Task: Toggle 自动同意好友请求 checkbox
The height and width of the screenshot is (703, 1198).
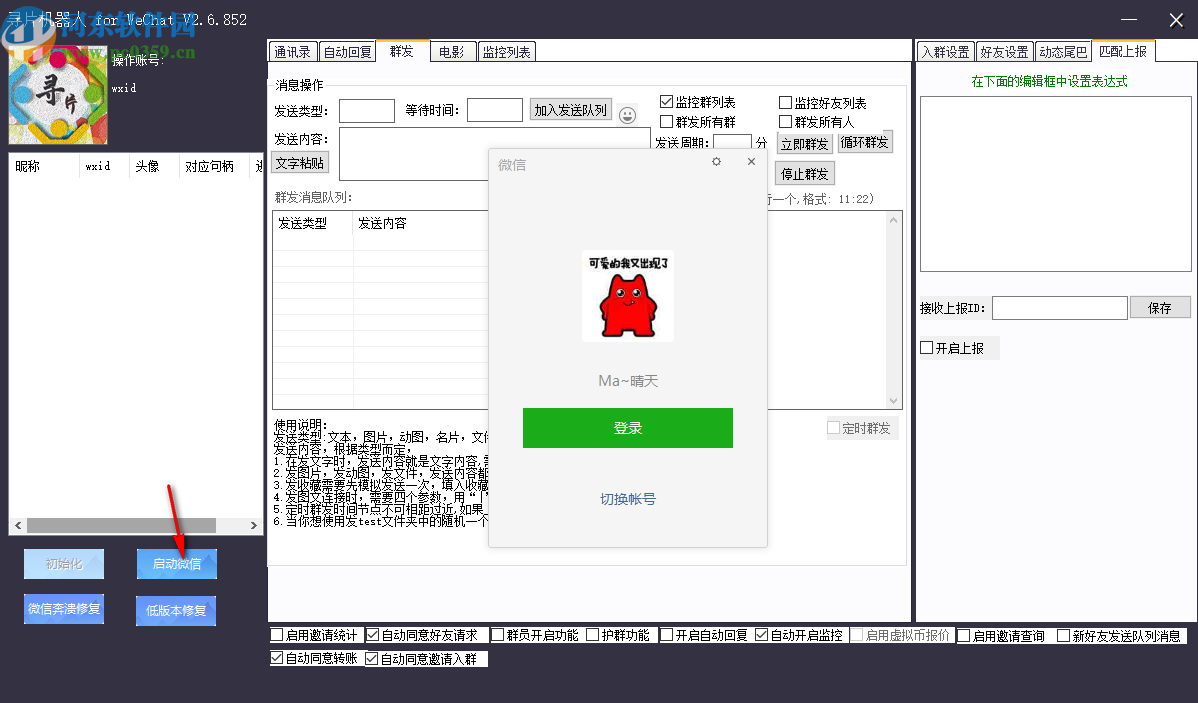Action: 372,635
